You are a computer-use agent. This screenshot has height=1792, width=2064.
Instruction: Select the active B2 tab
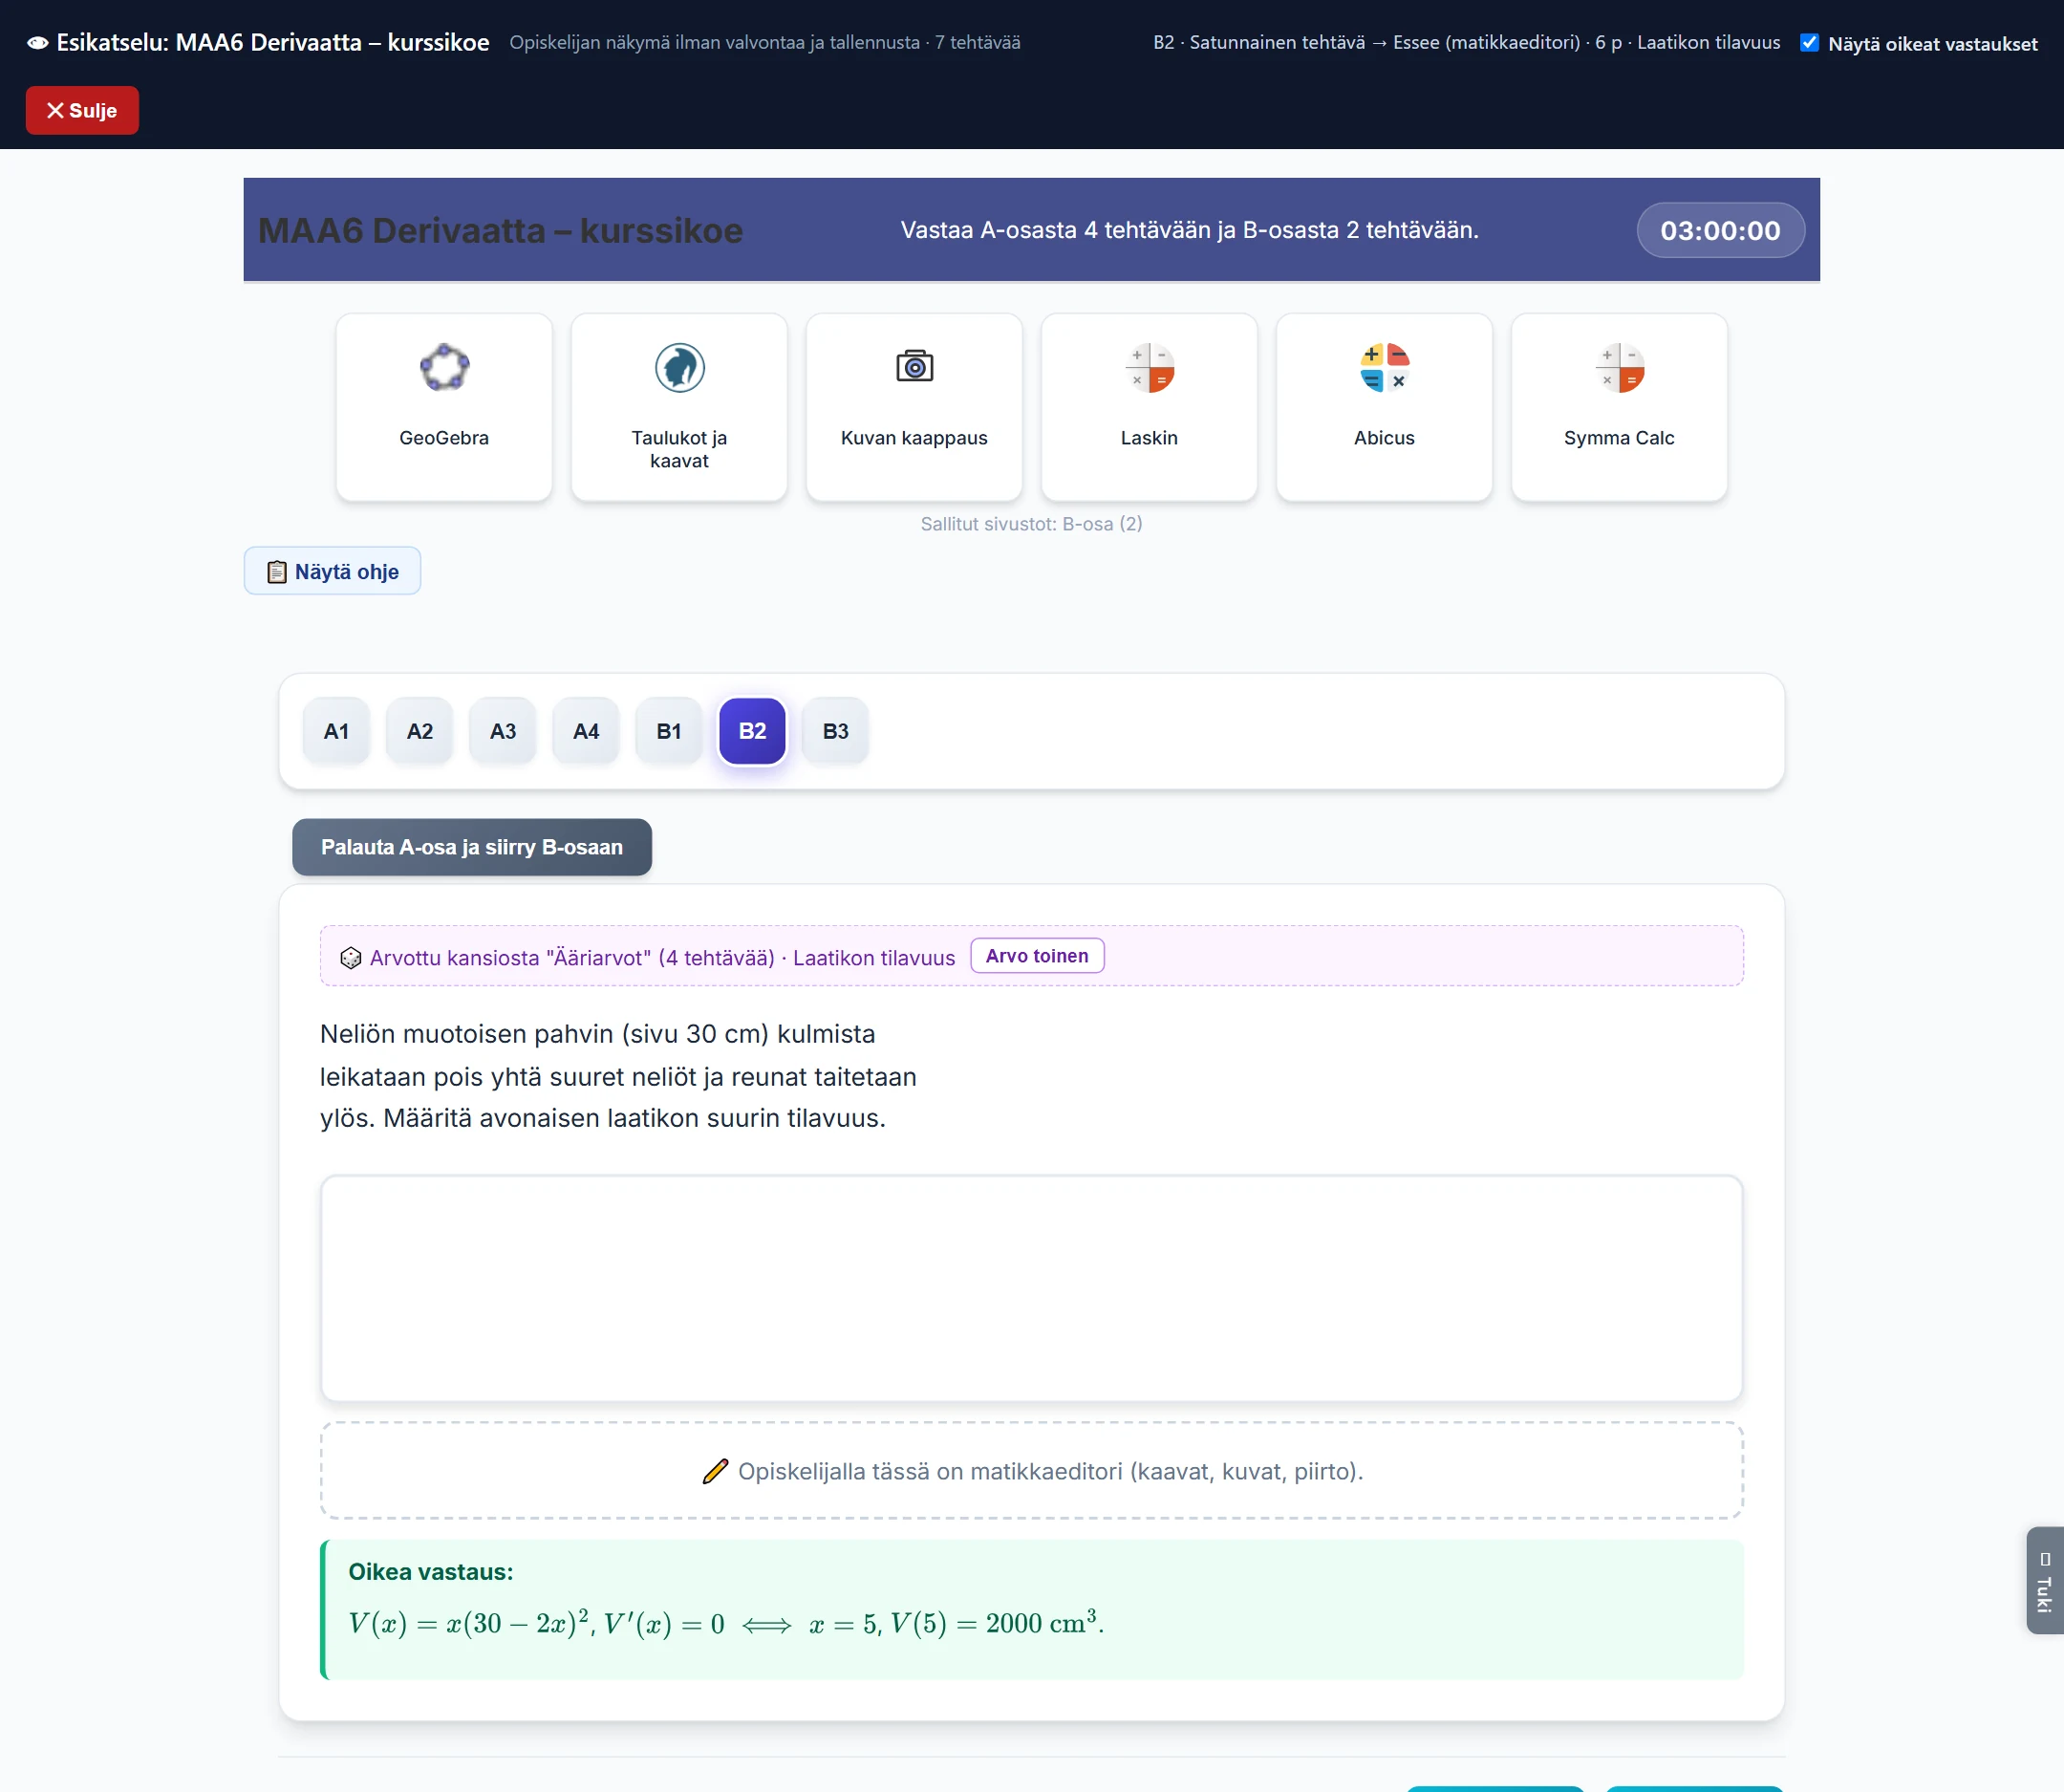(752, 731)
